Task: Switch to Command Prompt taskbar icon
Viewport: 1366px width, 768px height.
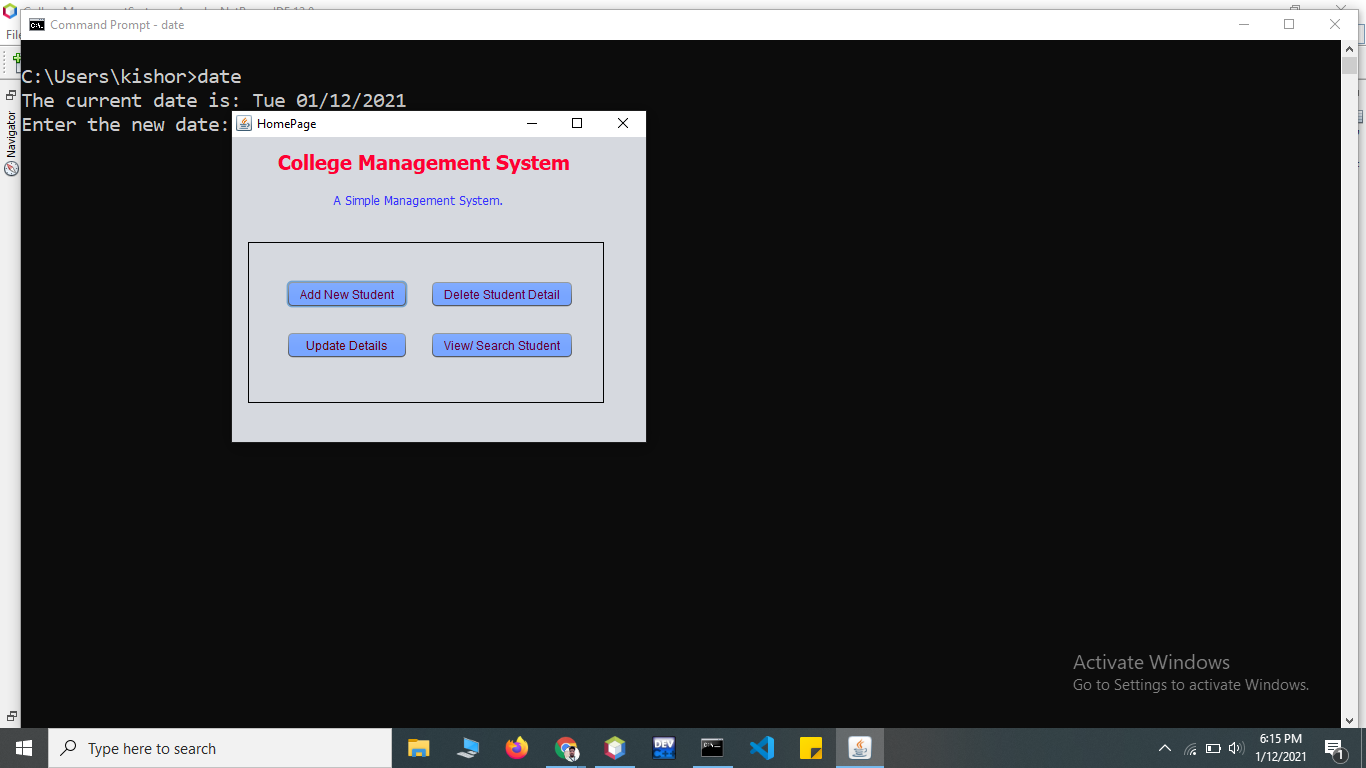Action: tap(712, 748)
